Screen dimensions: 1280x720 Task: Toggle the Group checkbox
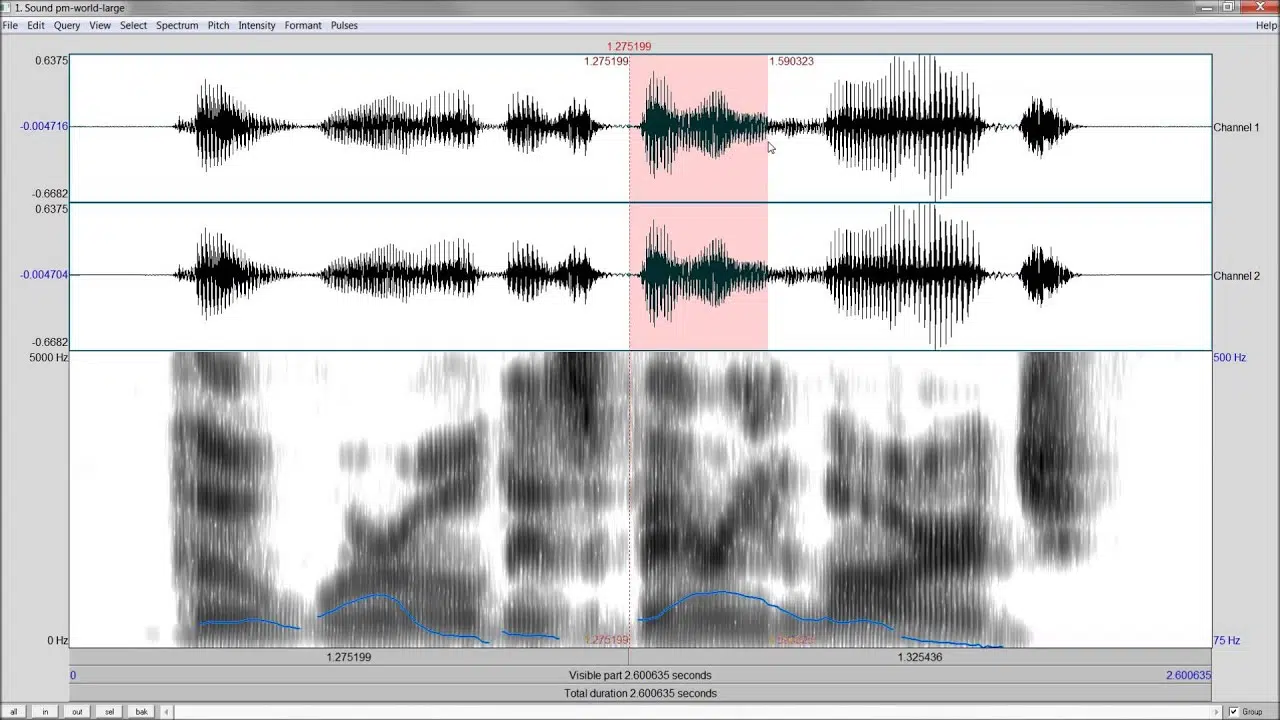(x=1233, y=712)
